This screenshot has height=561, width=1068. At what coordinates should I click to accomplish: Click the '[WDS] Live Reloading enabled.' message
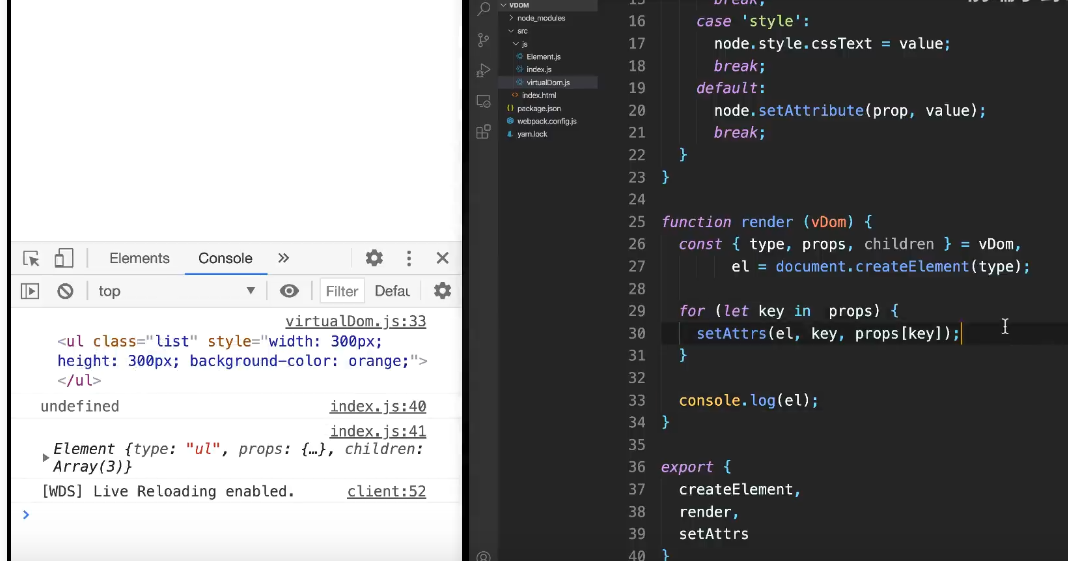click(168, 492)
